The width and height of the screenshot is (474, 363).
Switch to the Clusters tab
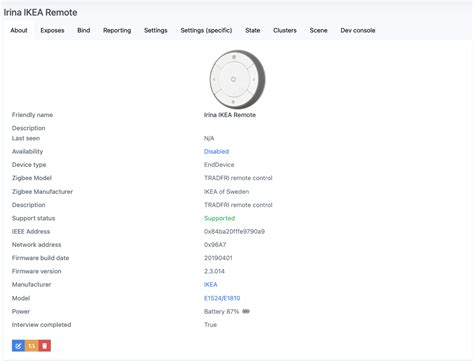coord(285,30)
